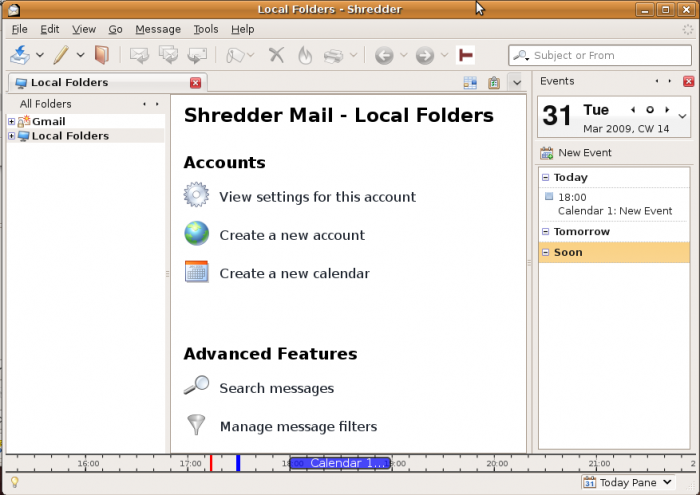Click the account settings gear icon

click(x=196, y=195)
